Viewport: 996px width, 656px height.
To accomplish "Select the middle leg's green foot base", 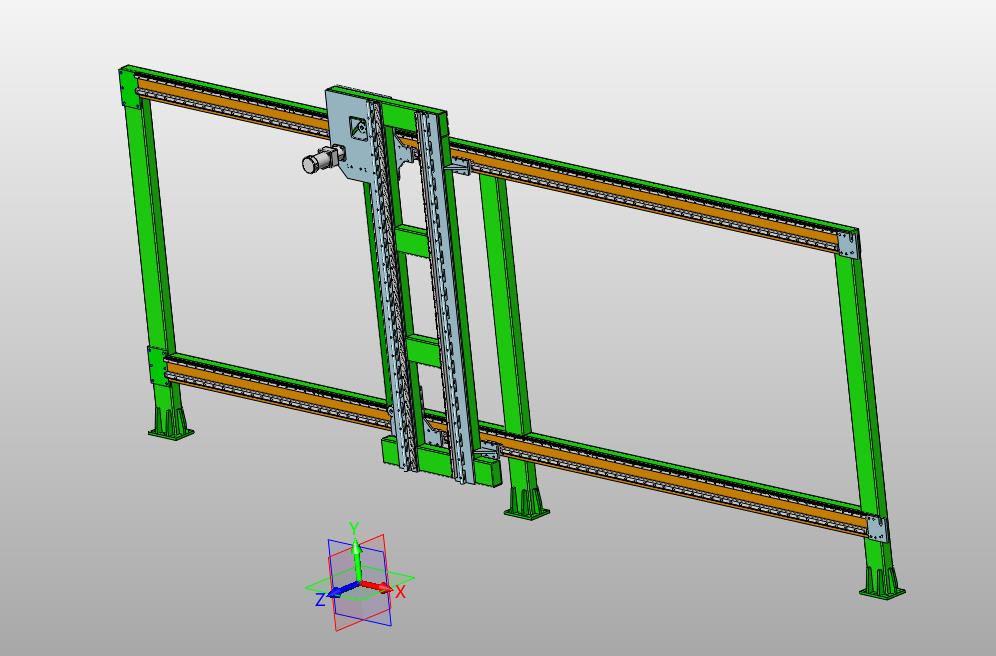I will click(x=527, y=504).
